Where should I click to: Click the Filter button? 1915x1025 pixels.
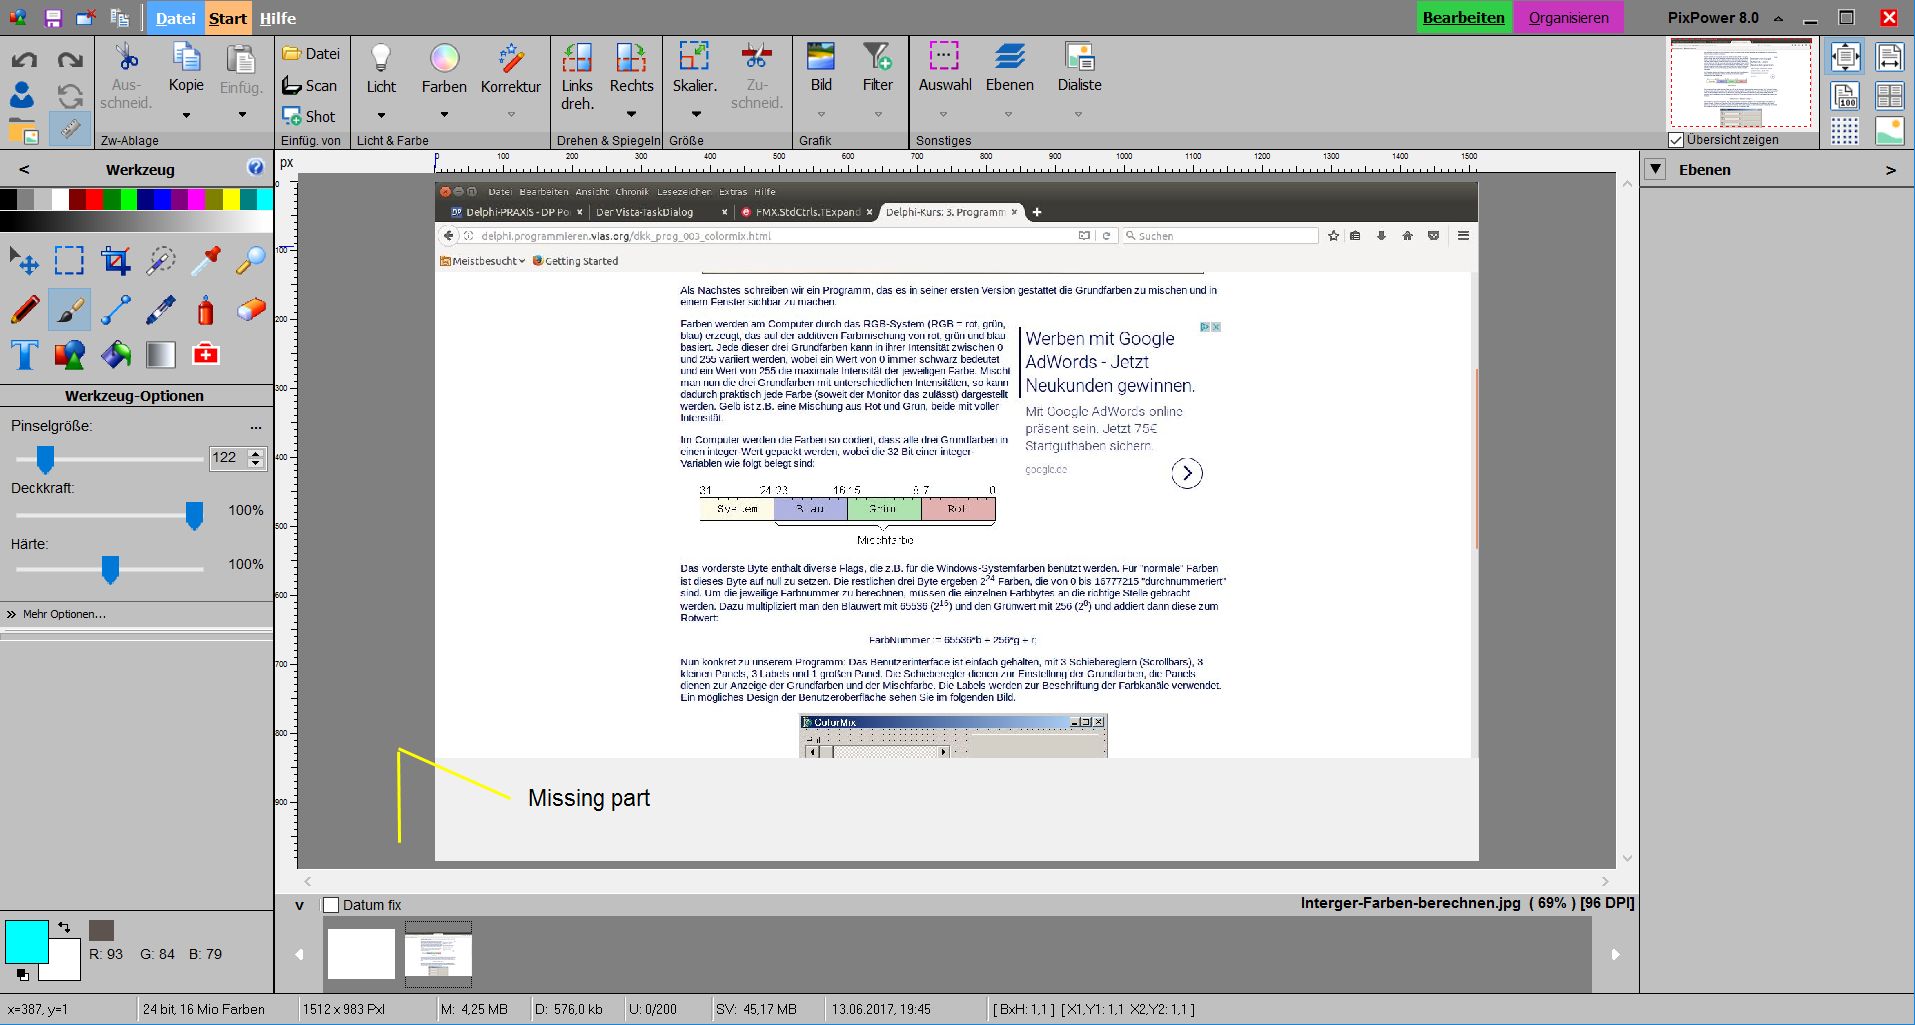(877, 68)
